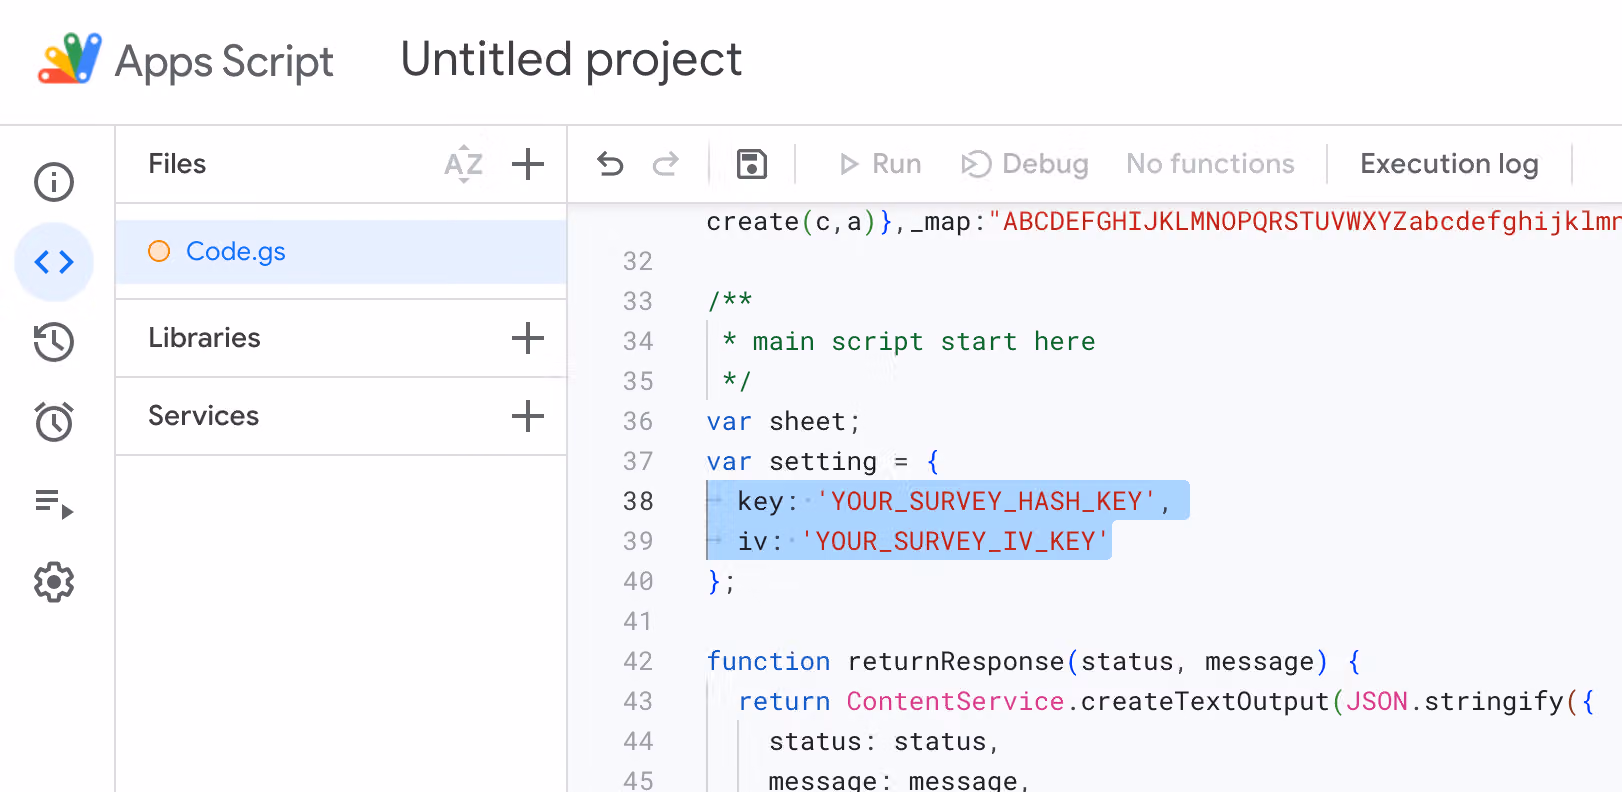
Task: Open the Overview info icon in sidebar
Action: tap(54, 182)
